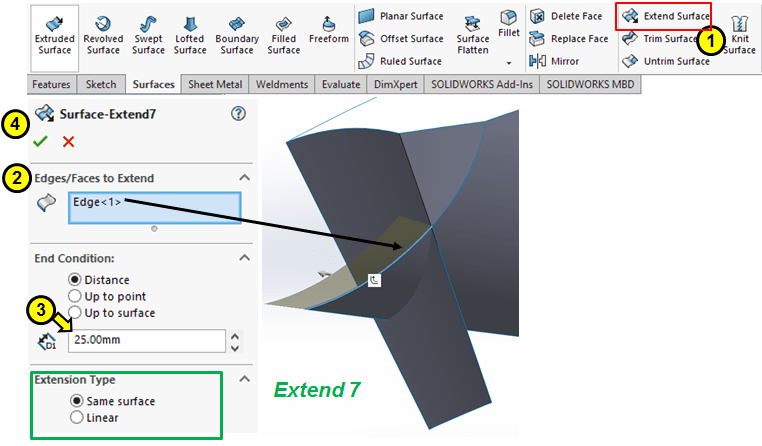Image resolution: width=762 pixels, height=446 pixels.
Task: Cancel with the red X button
Action: [68, 141]
